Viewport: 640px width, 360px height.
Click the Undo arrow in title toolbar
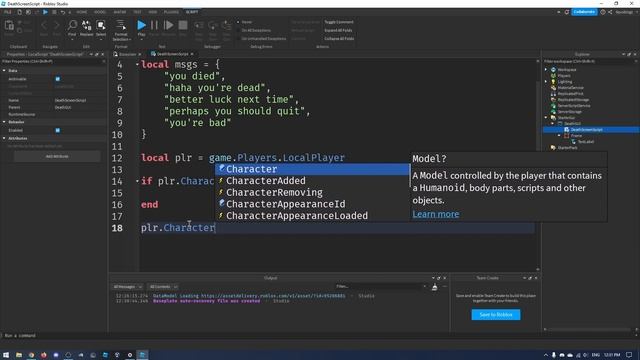63,12
